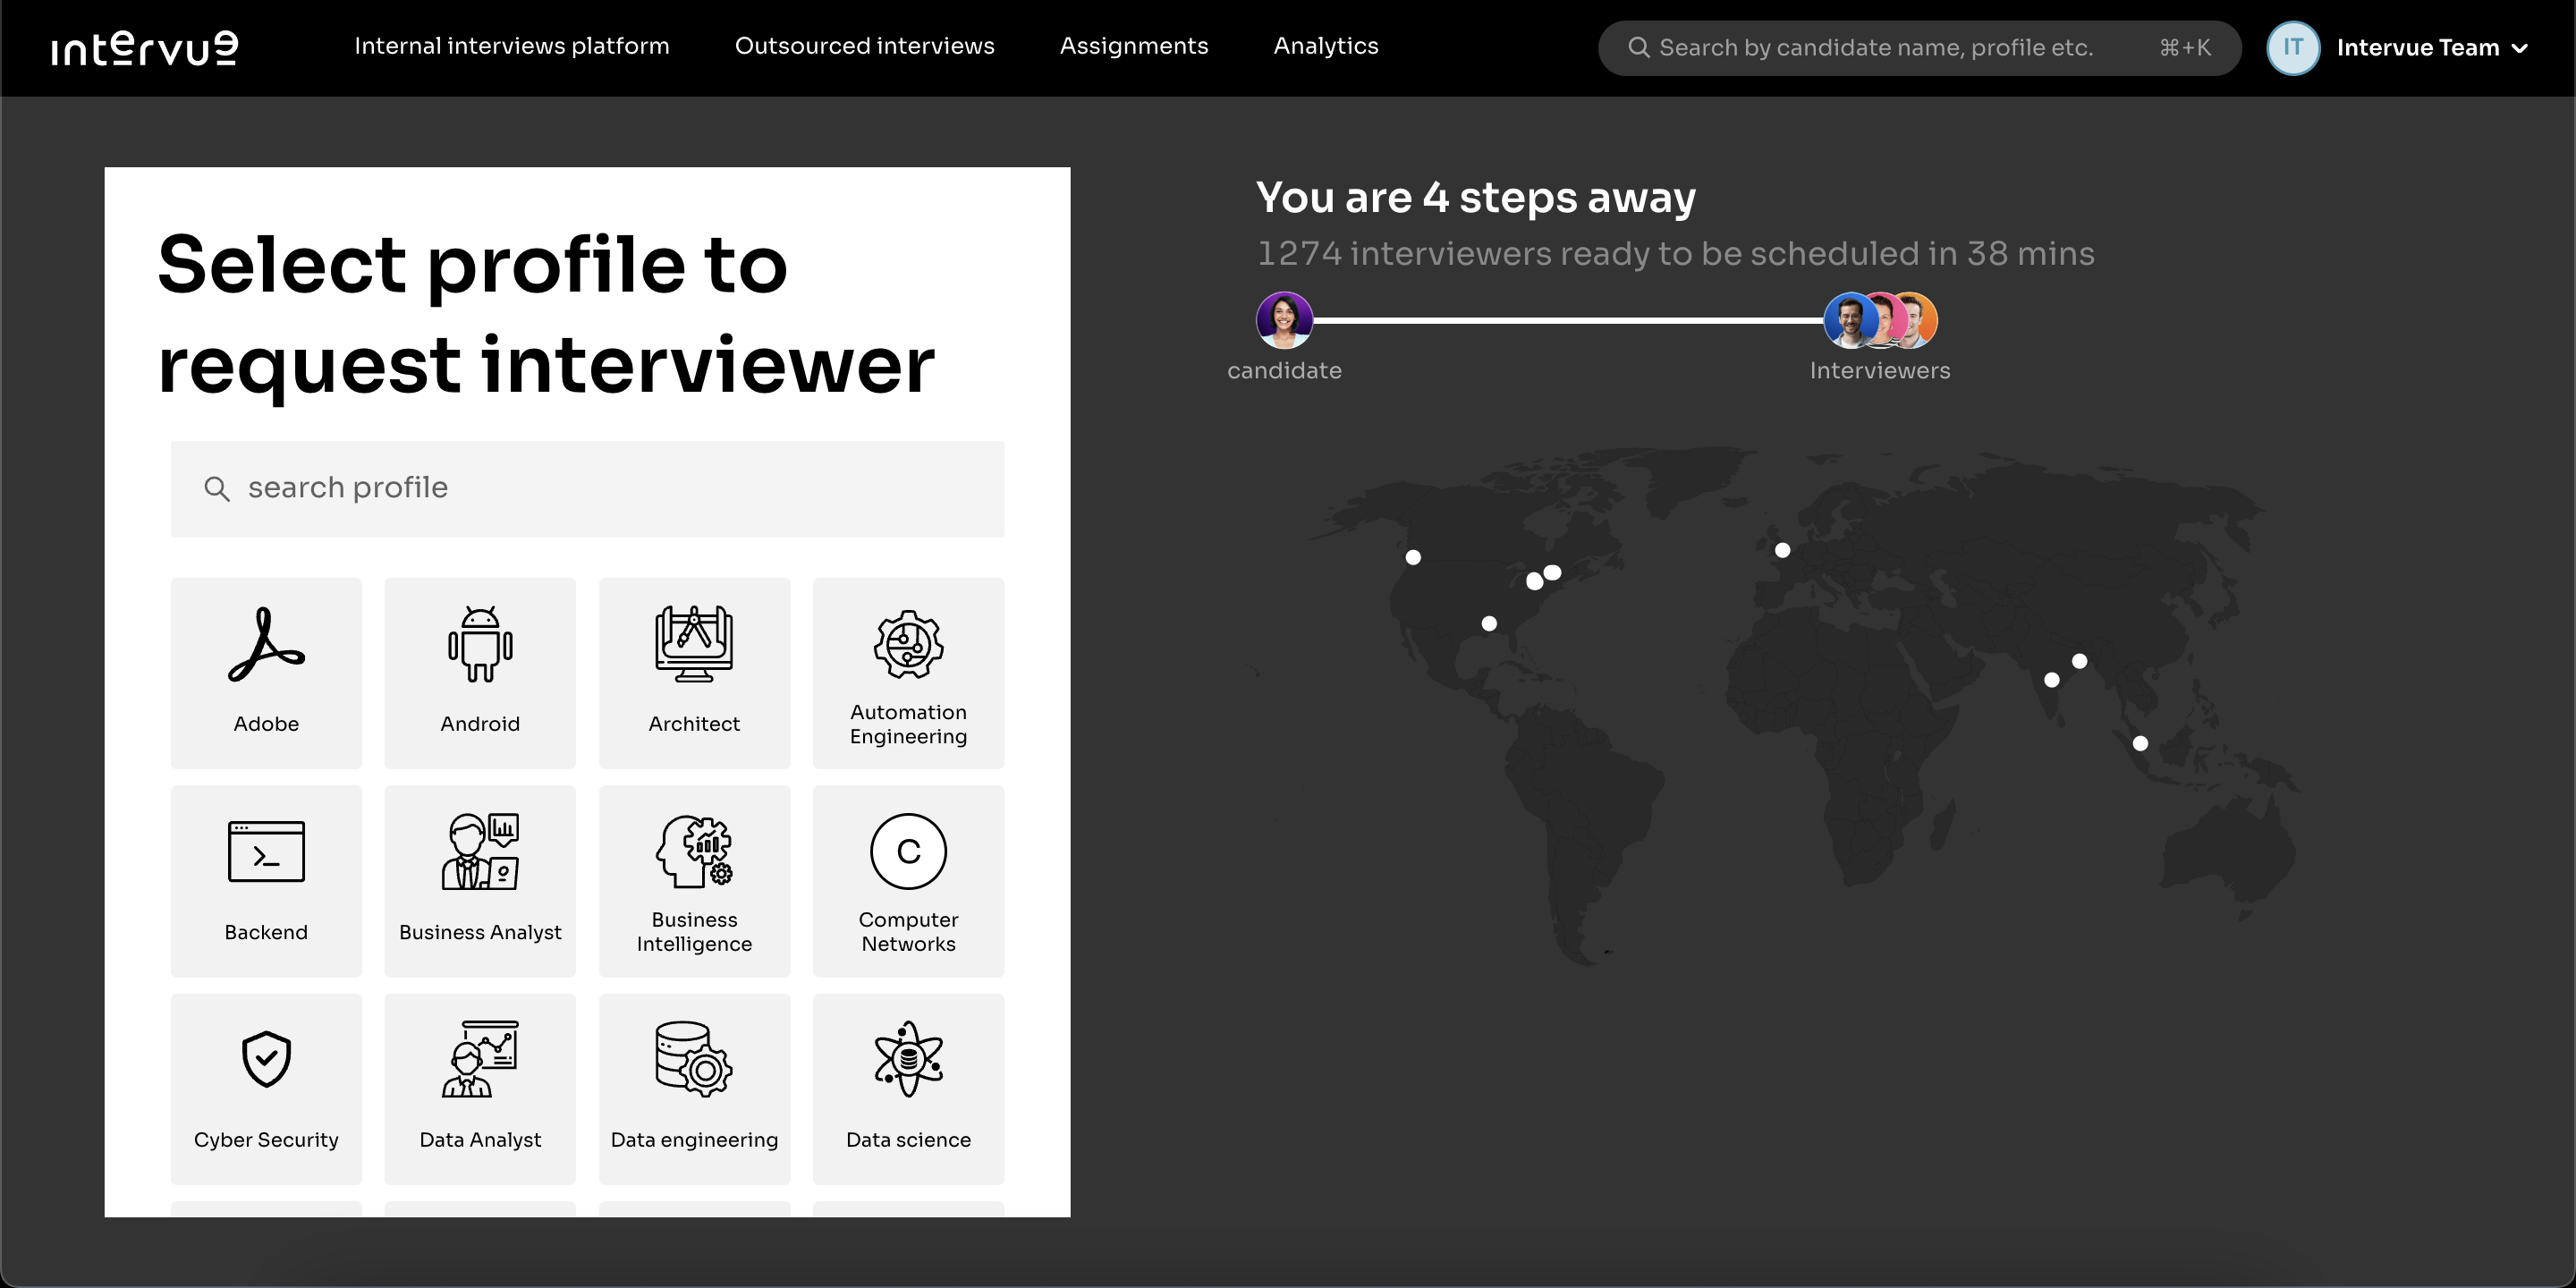Screen dimensions: 2576x1288
Task: Click the Cyber Security label
Action: pyautogui.click(x=266, y=1139)
